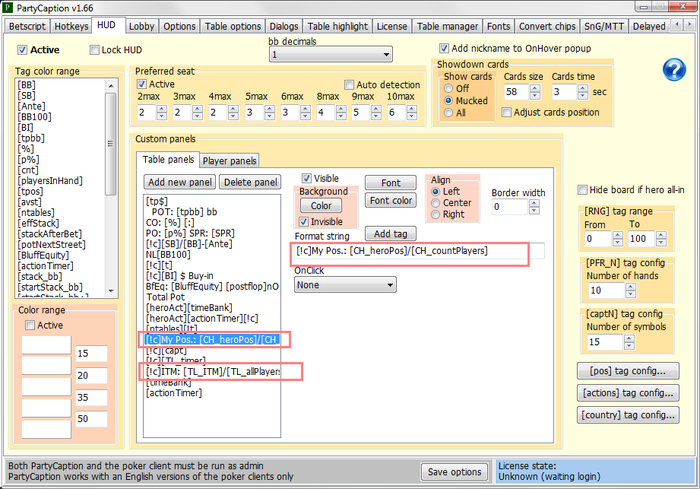Image resolution: width=700 pixels, height=489 pixels.
Task: Toggle Hide board if hero all-in
Action: click(584, 190)
